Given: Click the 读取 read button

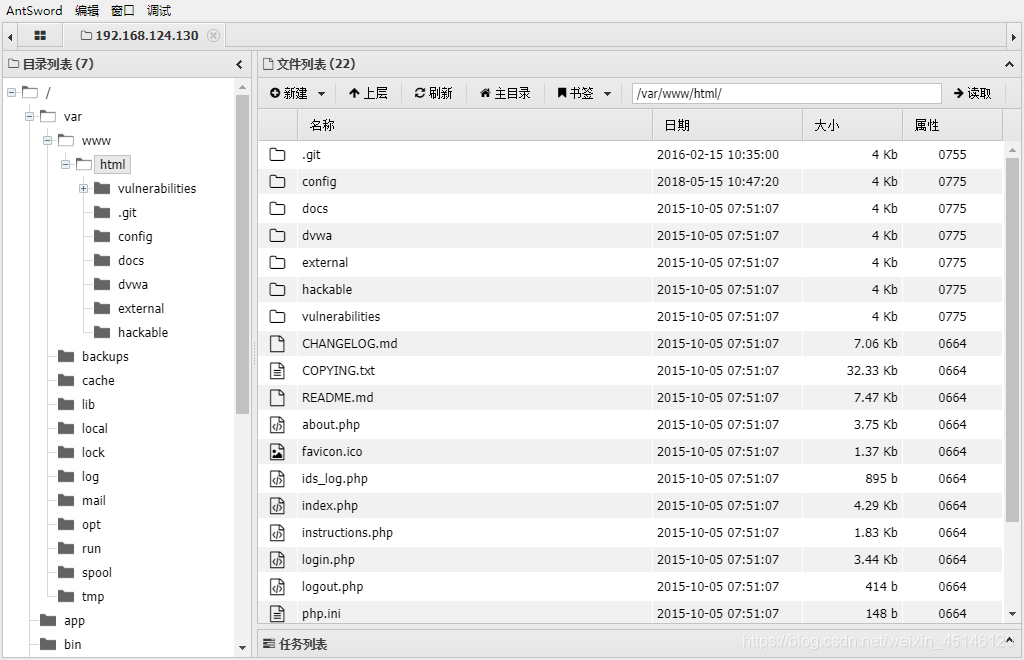Looking at the screenshot, I should (972, 93).
